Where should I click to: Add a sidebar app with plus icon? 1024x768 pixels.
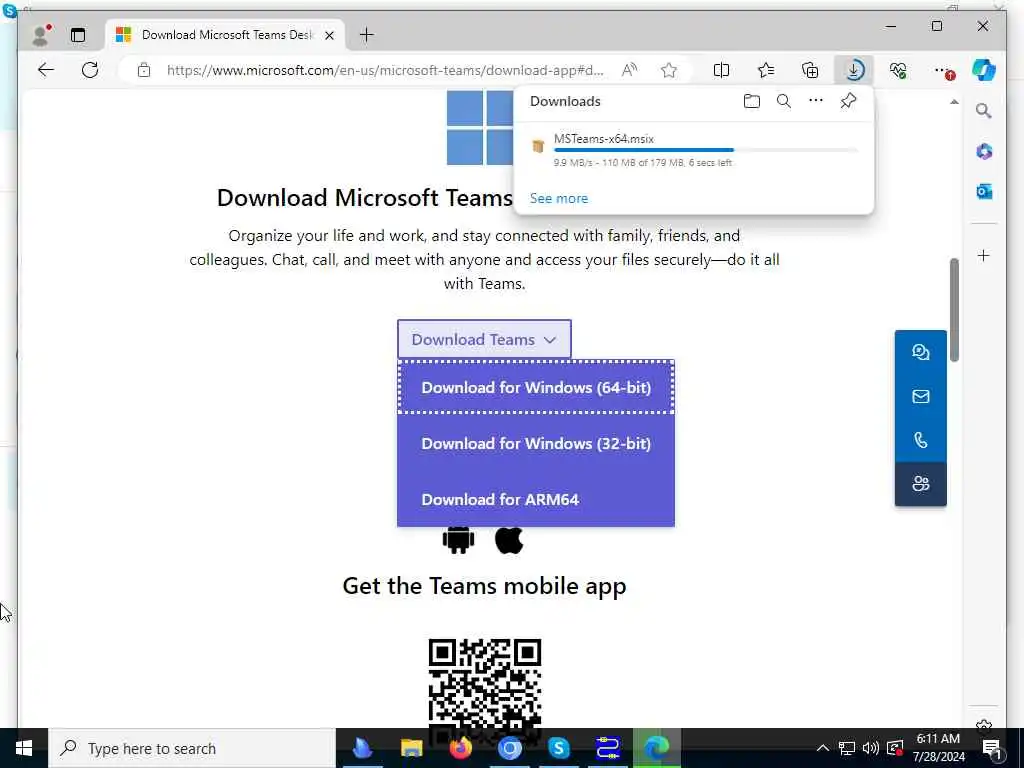coord(984,255)
